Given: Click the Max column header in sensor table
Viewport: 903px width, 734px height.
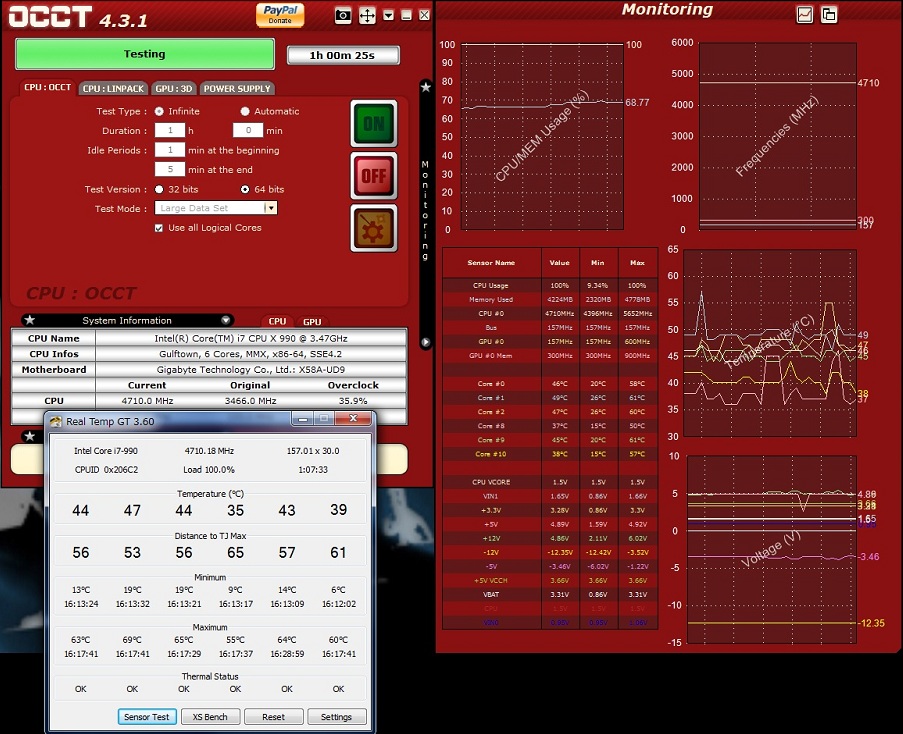Looking at the screenshot, I should coord(638,263).
